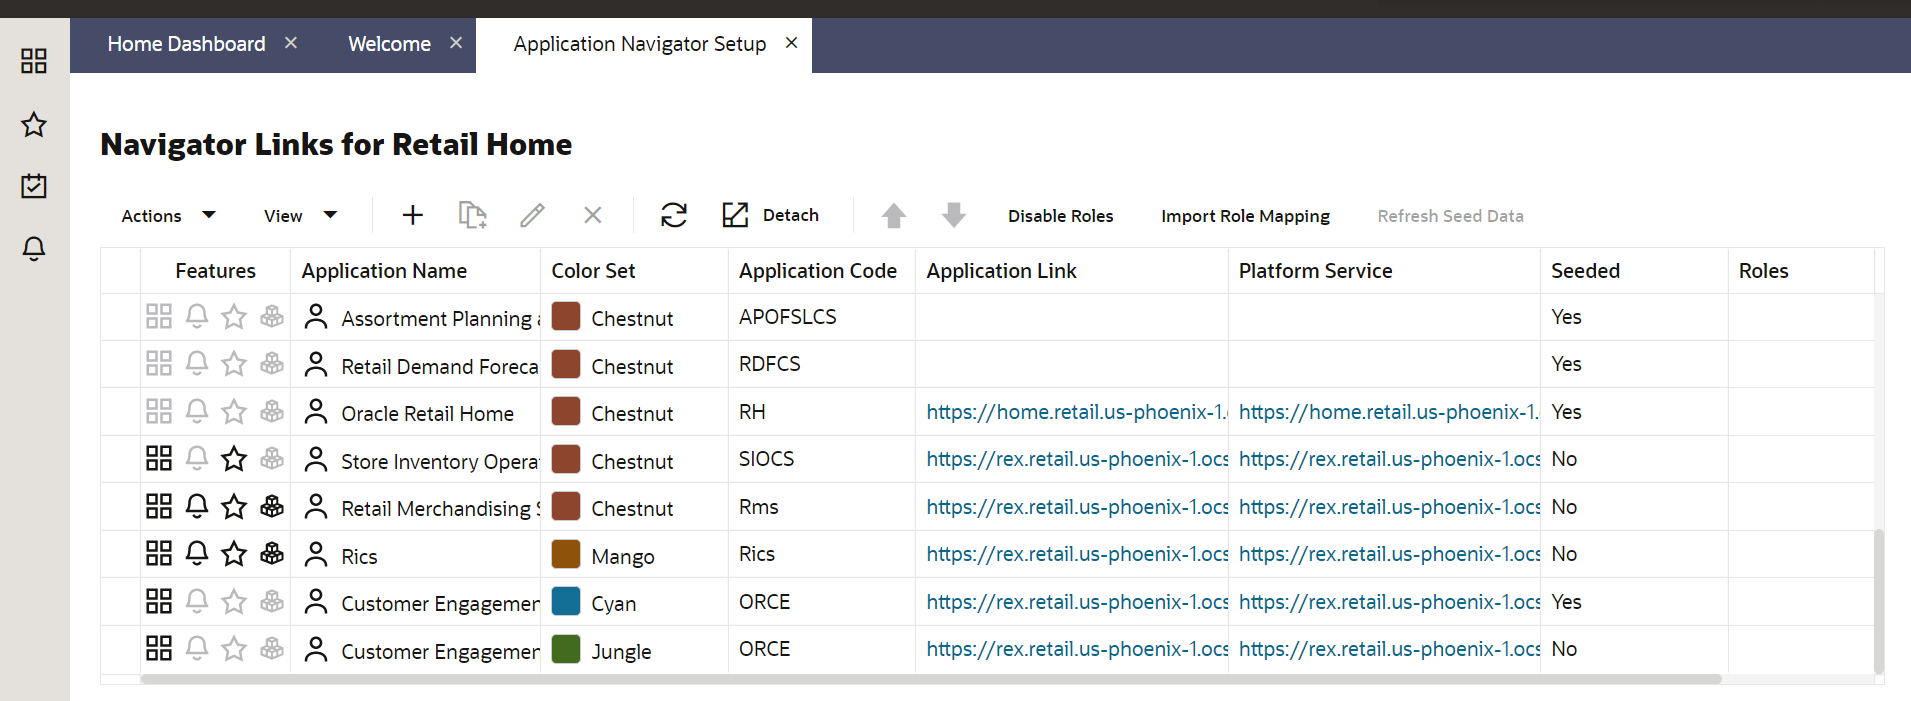The width and height of the screenshot is (1911, 701).
Task: Click the Add (plus) icon in toolbar
Action: tap(413, 215)
